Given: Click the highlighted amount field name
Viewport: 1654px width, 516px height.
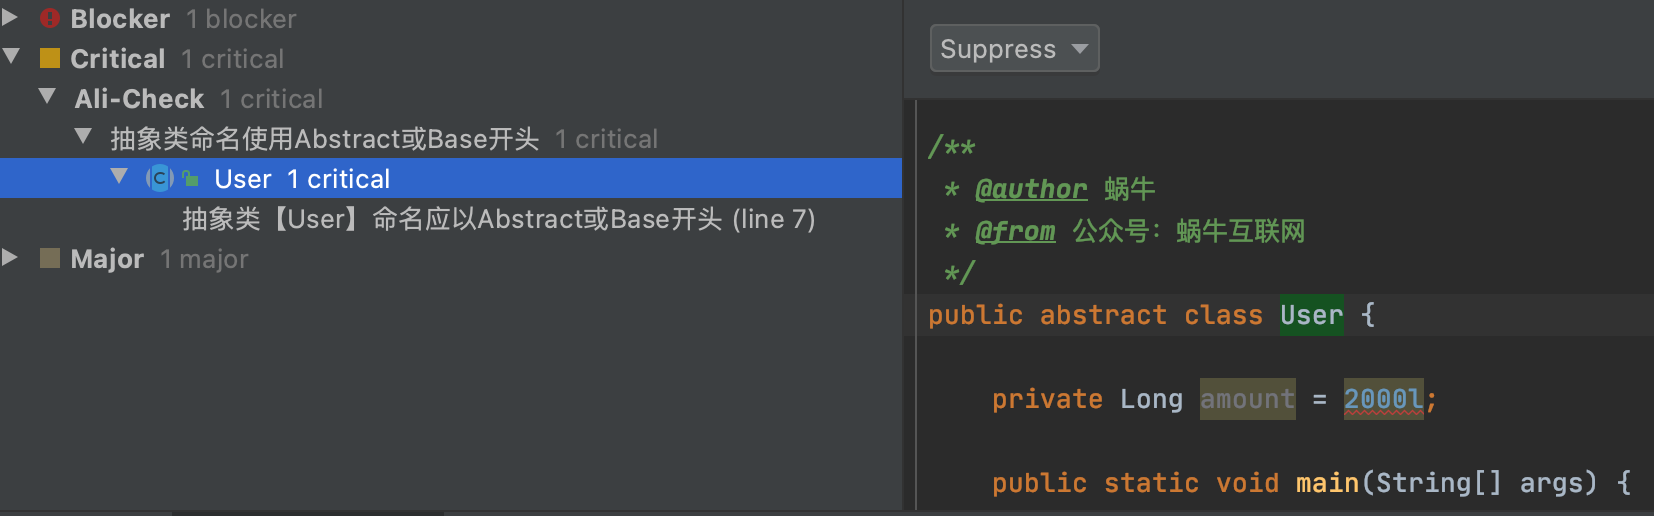Looking at the screenshot, I should [x=1248, y=399].
